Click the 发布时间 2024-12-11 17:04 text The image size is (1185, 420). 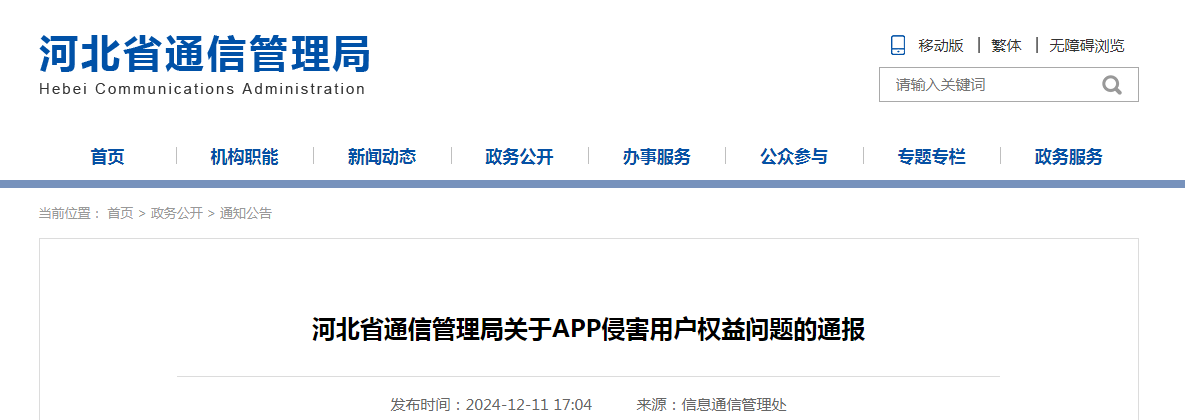491,405
